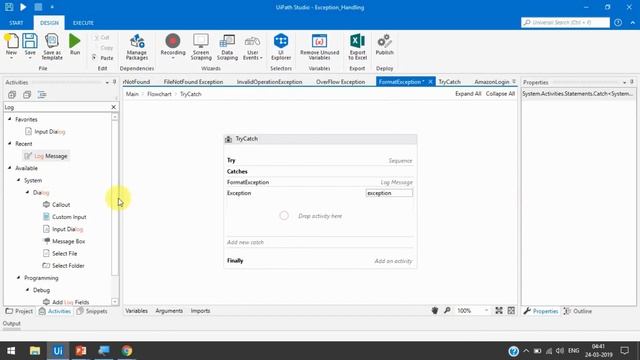This screenshot has height=360, width=640.
Task: Click Paste in the Edit group
Action: pos(103,58)
